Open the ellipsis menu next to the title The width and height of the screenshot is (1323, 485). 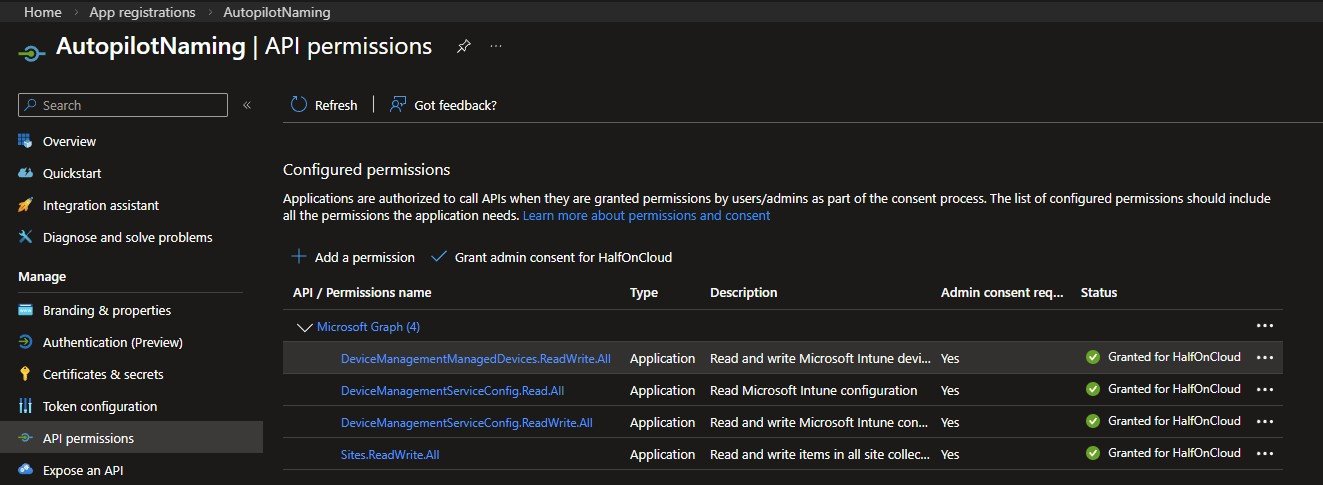click(x=496, y=47)
